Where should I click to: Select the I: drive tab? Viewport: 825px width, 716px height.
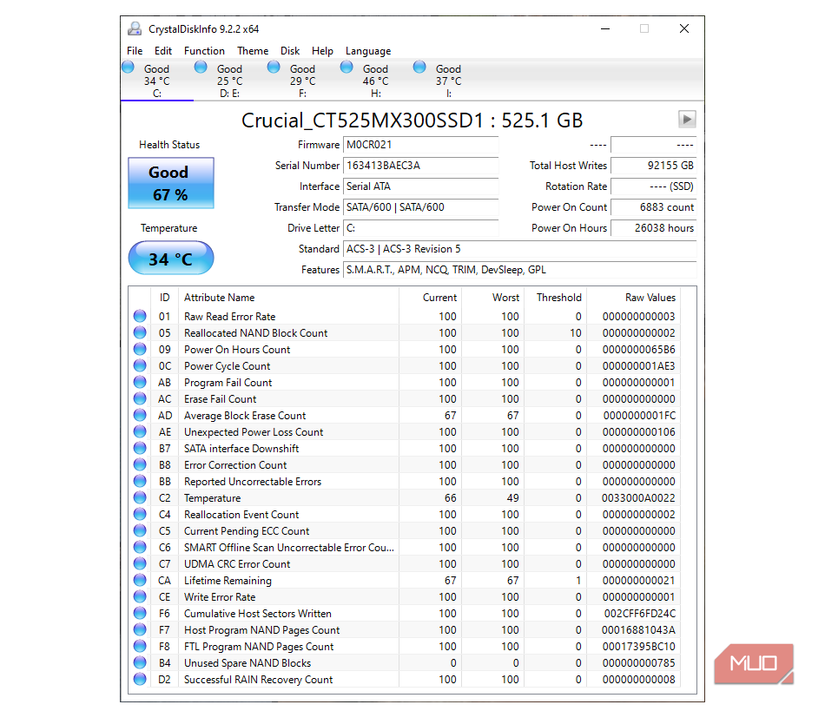click(x=448, y=80)
